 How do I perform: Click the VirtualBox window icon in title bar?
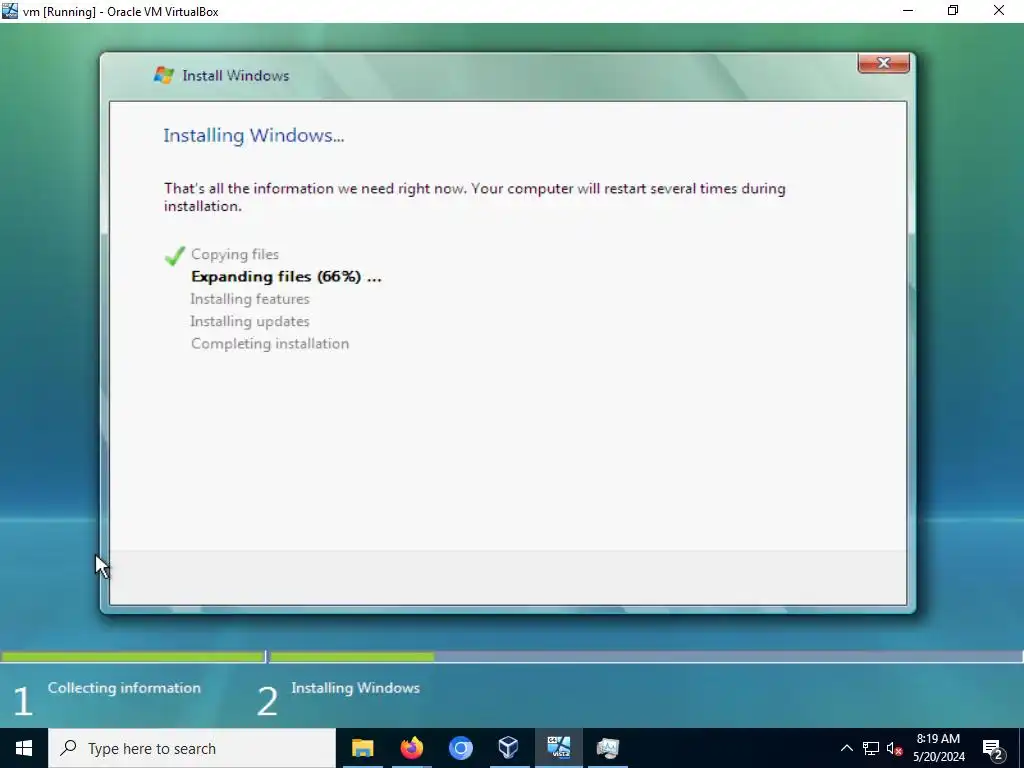[x=10, y=11]
